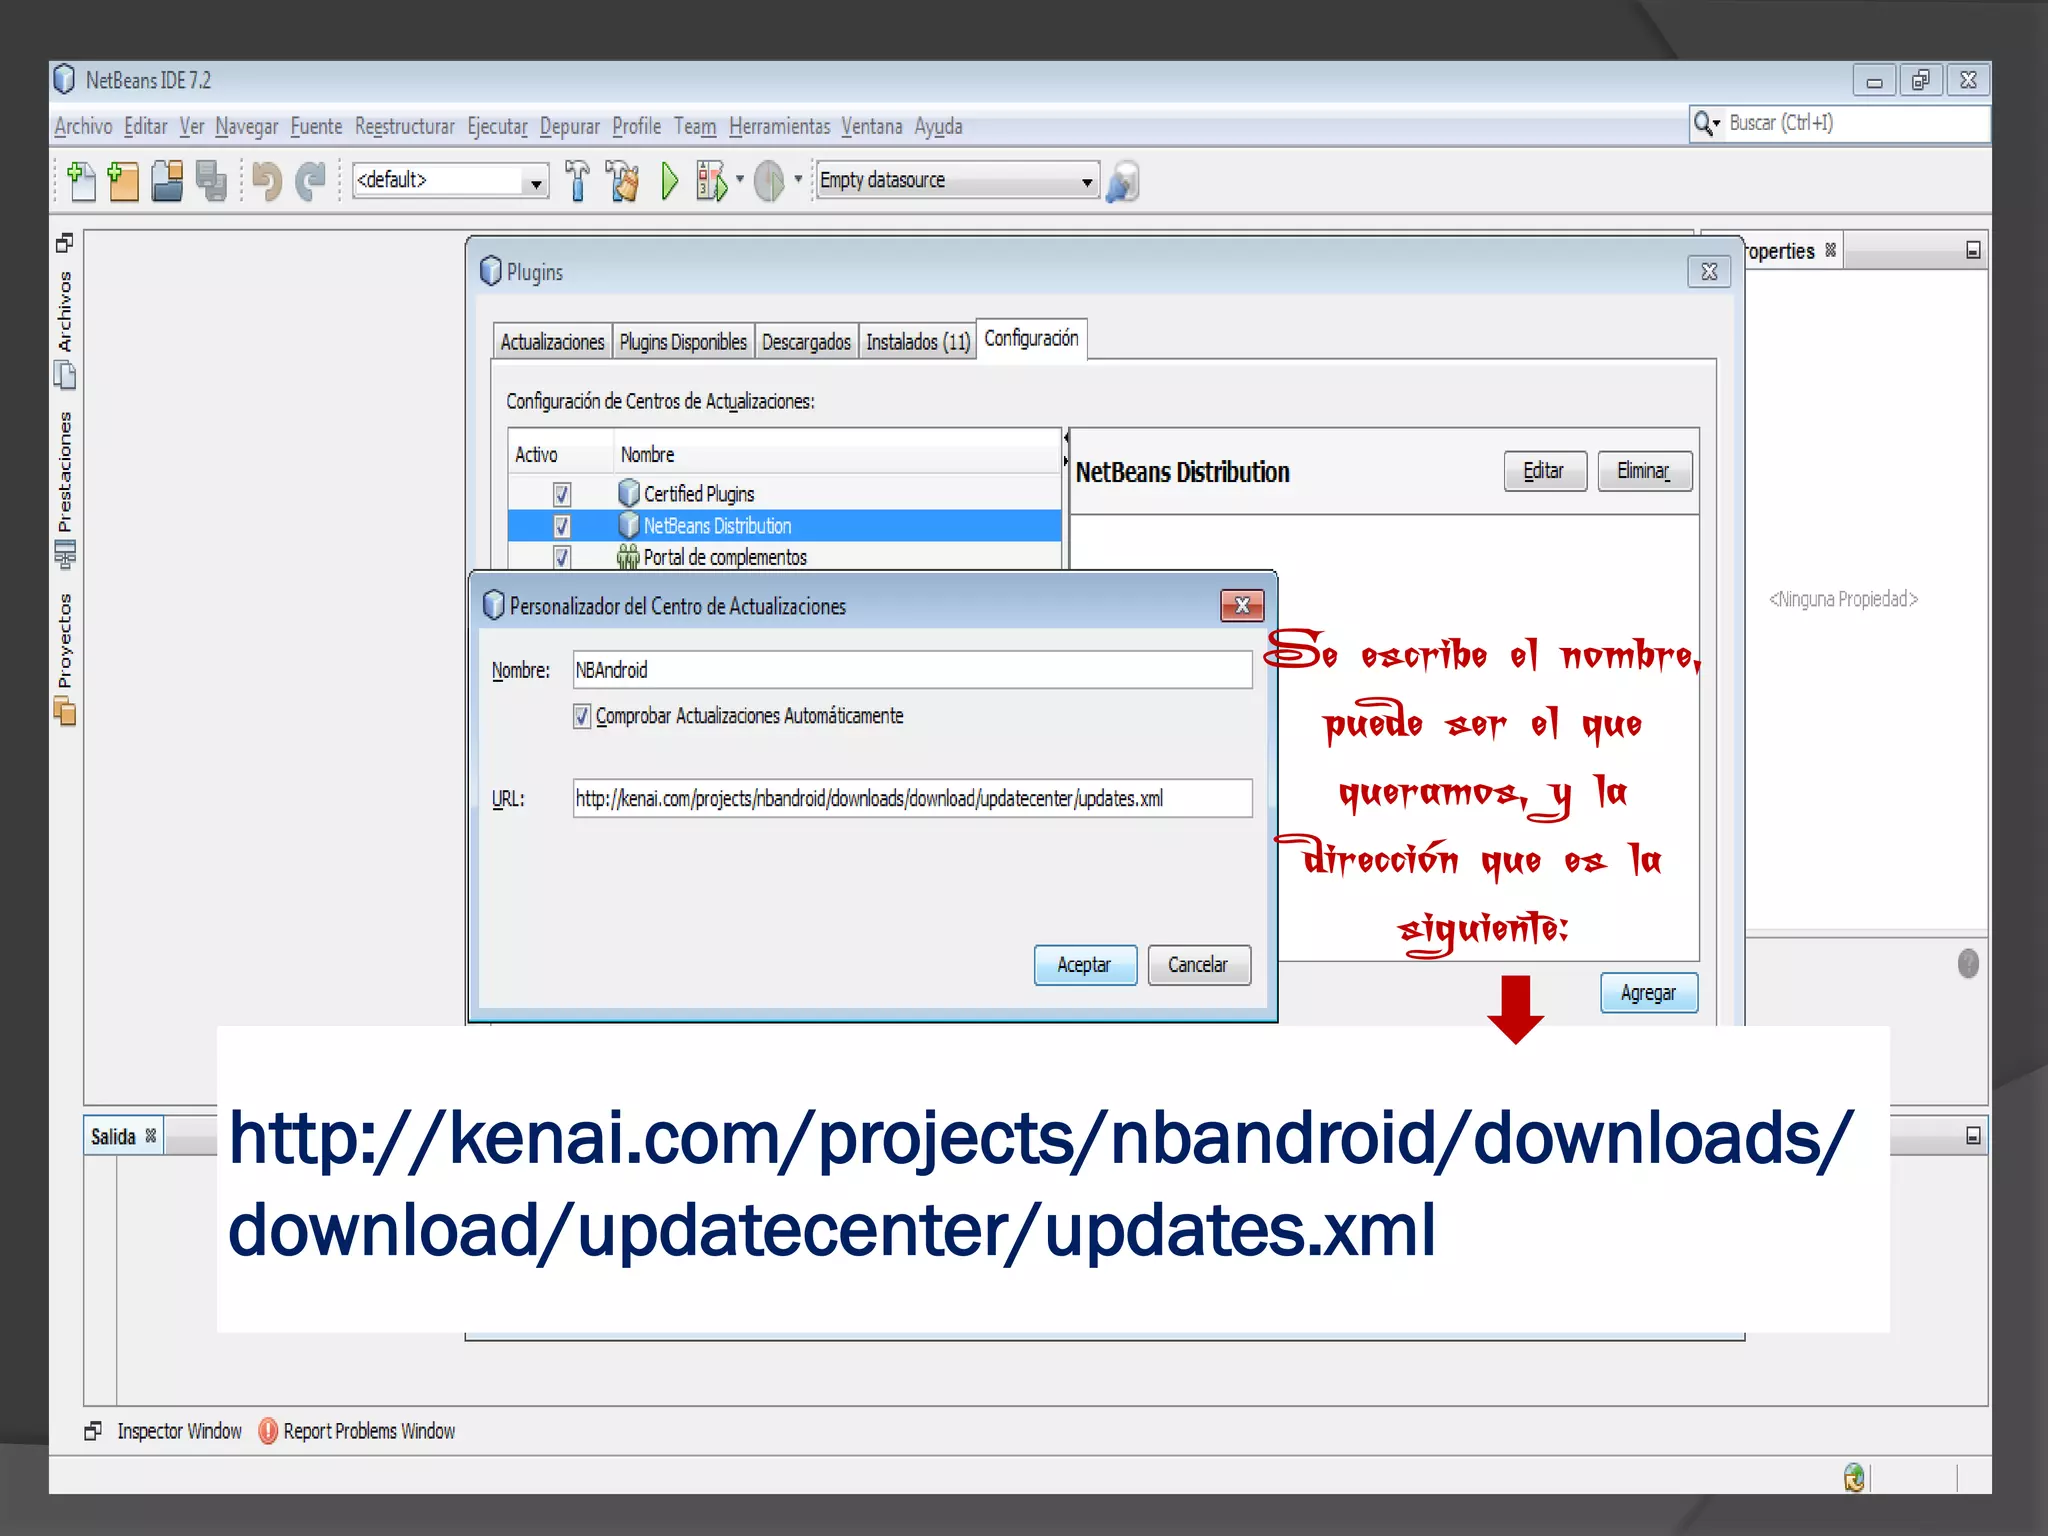This screenshot has height=1536, width=2048.
Task: Open the Ayuda menu
Action: (x=938, y=126)
